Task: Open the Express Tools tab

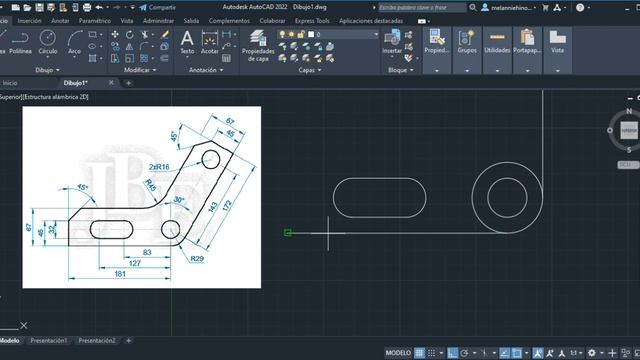Action: pos(312,20)
